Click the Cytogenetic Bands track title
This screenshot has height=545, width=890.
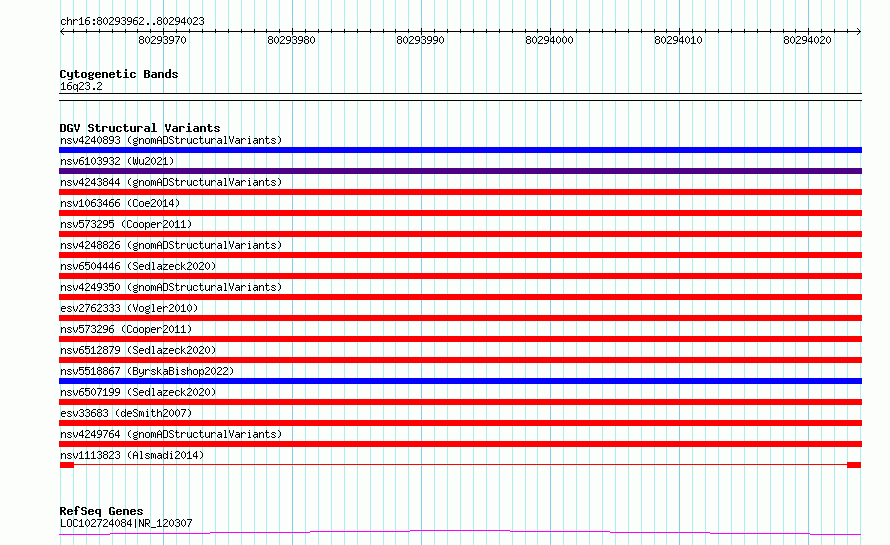(x=119, y=74)
